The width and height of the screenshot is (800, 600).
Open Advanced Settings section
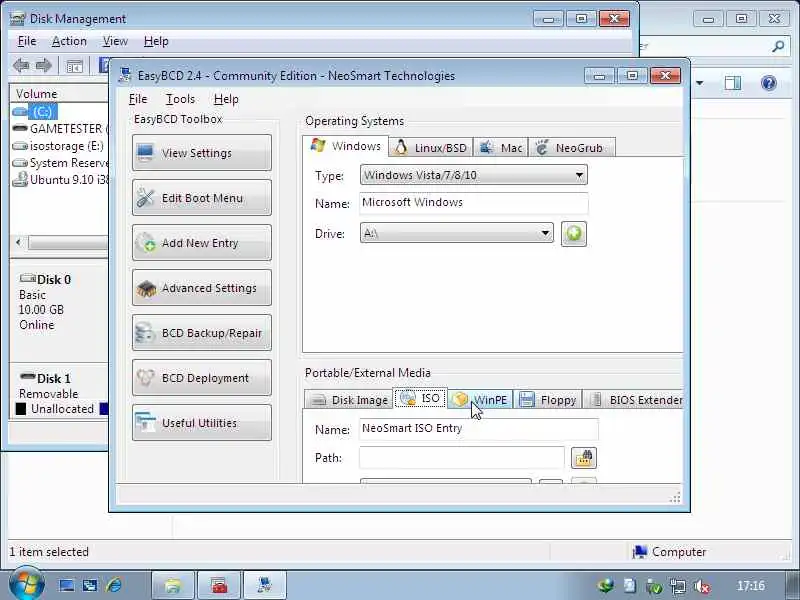[x=202, y=288]
